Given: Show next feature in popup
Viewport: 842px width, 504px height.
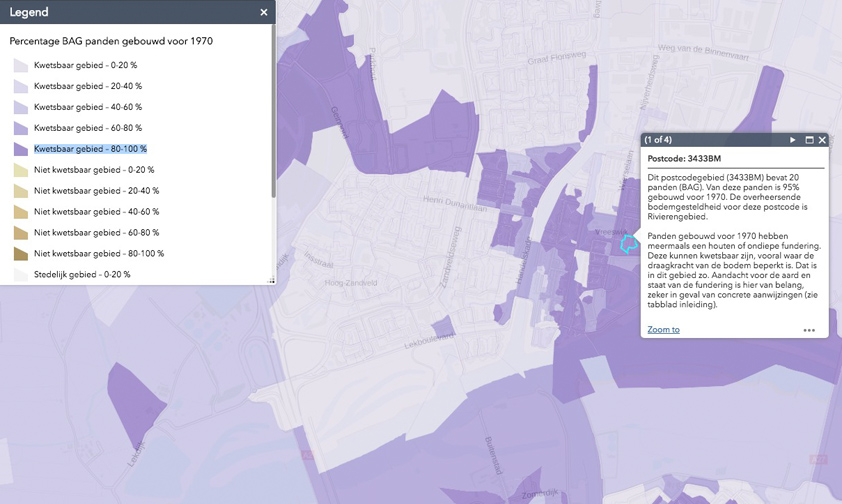Looking at the screenshot, I should pos(793,140).
